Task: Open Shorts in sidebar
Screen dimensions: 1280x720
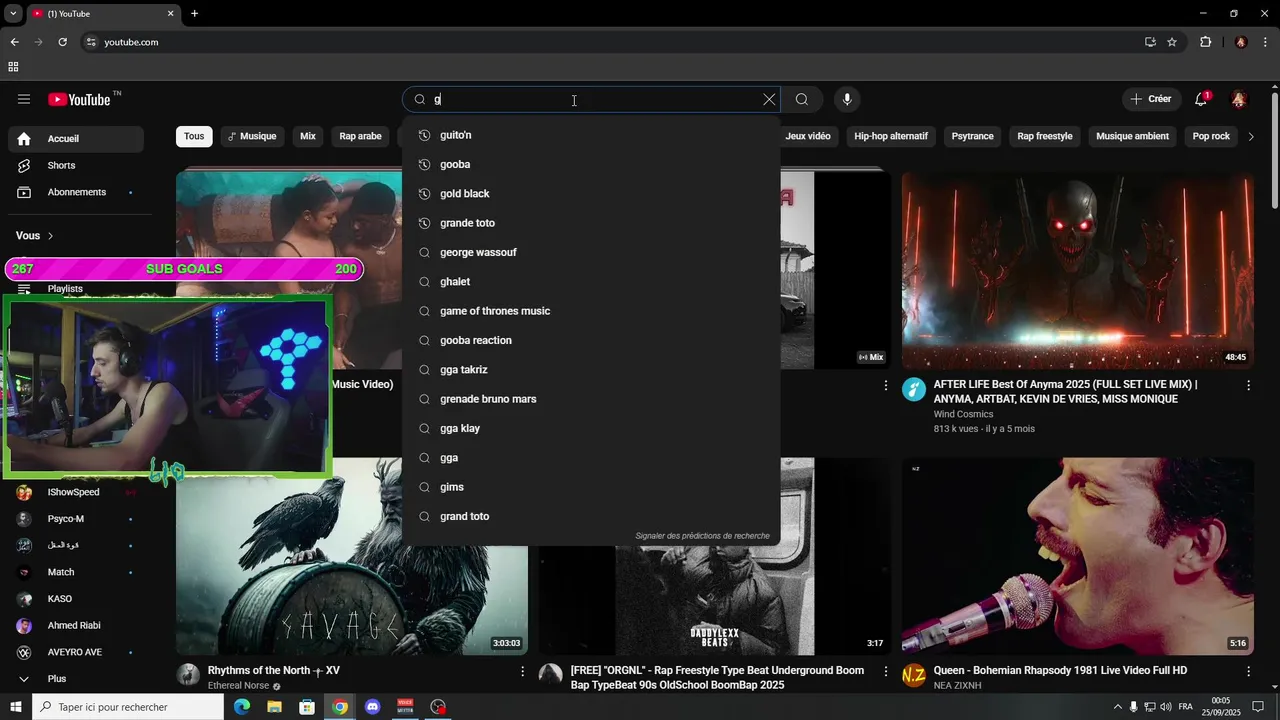Action: (76, 165)
